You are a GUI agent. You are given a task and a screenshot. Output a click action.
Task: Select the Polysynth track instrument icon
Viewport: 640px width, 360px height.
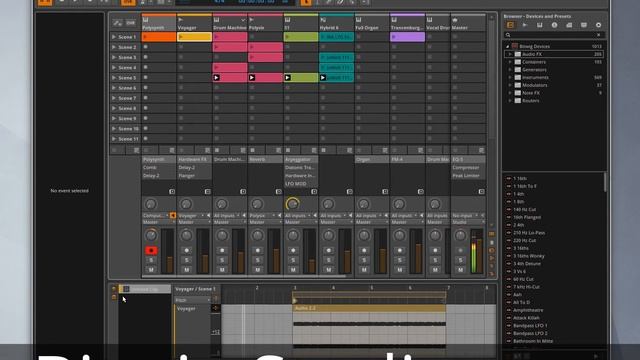click(x=146, y=20)
